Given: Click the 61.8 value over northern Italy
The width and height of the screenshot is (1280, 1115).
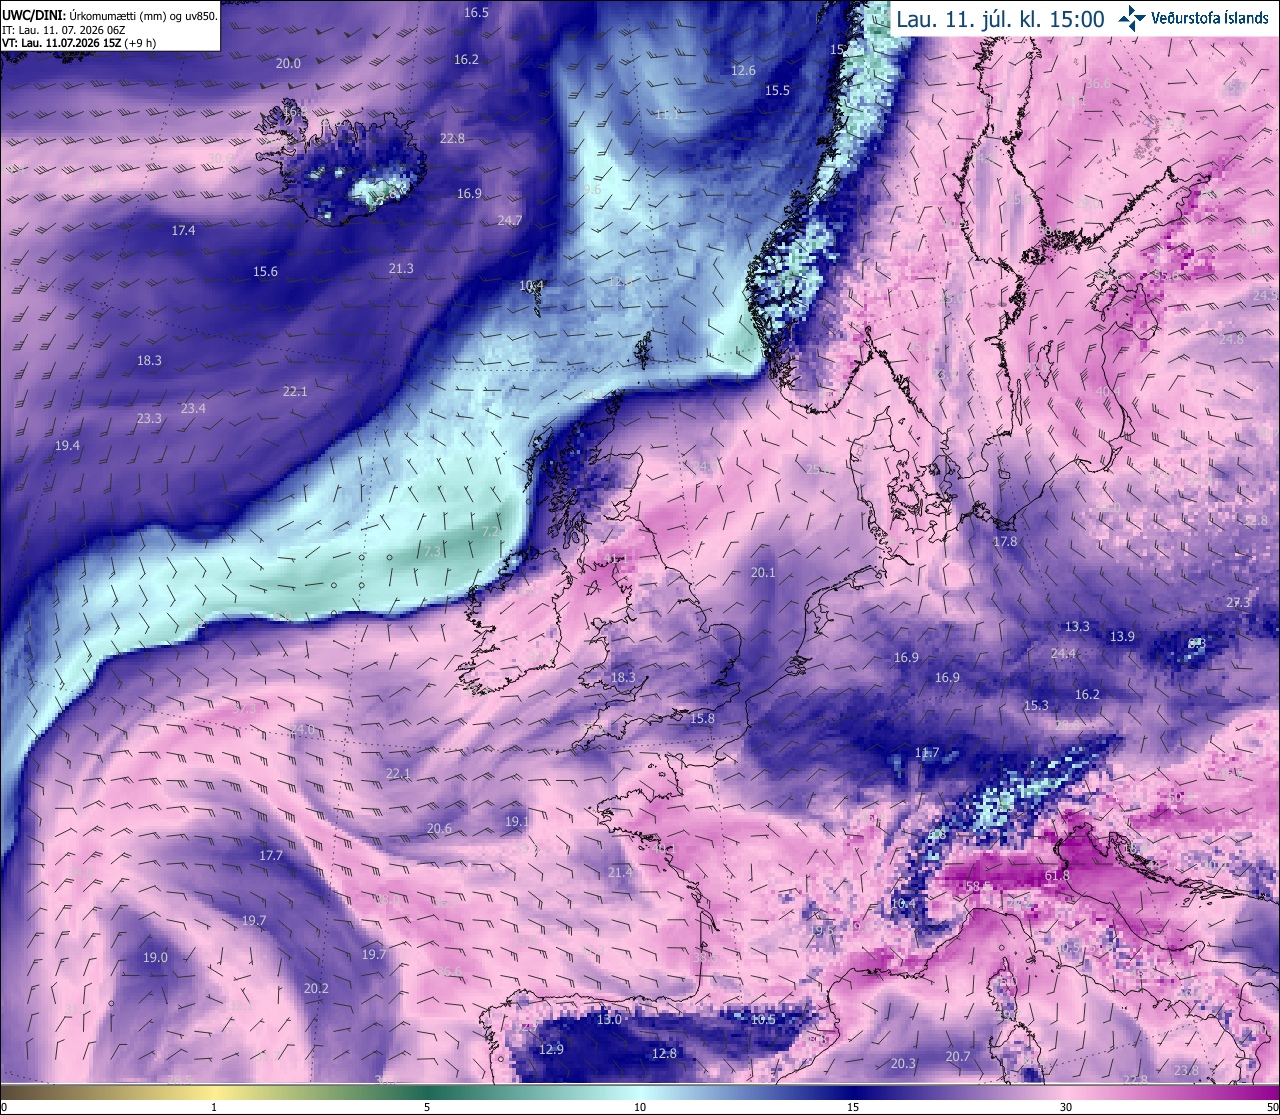Looking at the screenshot, I should pyautogui.click(x=1057, y=876).
